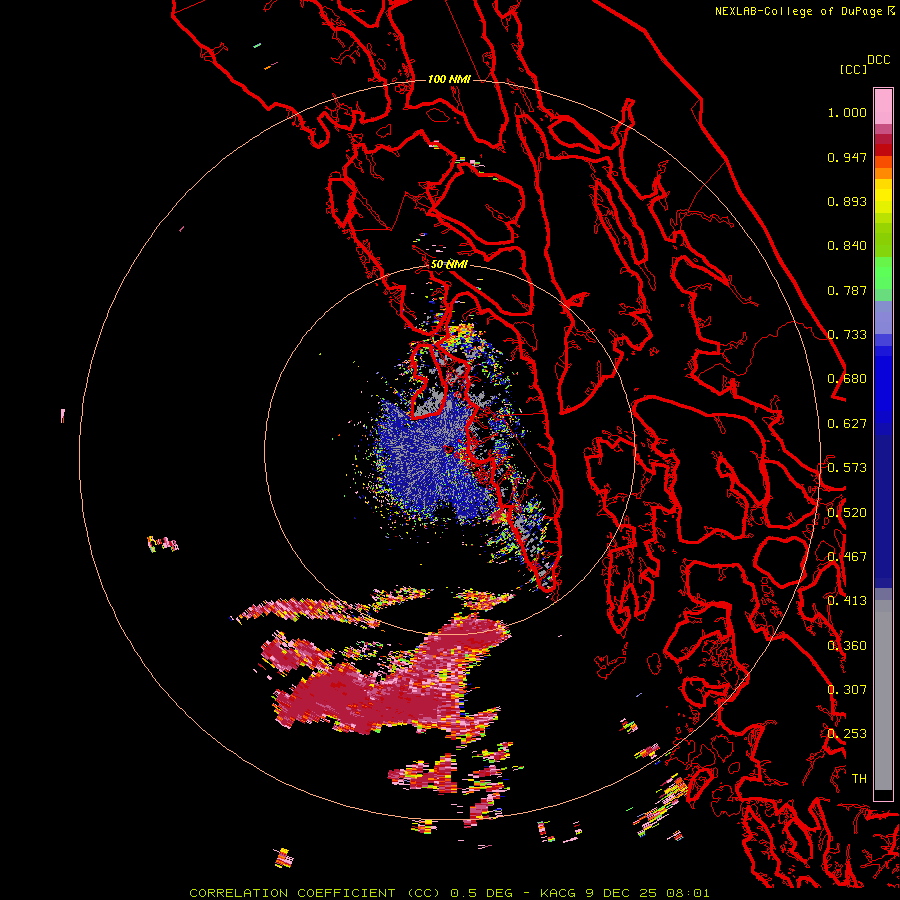Click the 0.680 value on the color scale
Image resolution: width=900 pixels, height=900 pixels.
pos(847,379)
